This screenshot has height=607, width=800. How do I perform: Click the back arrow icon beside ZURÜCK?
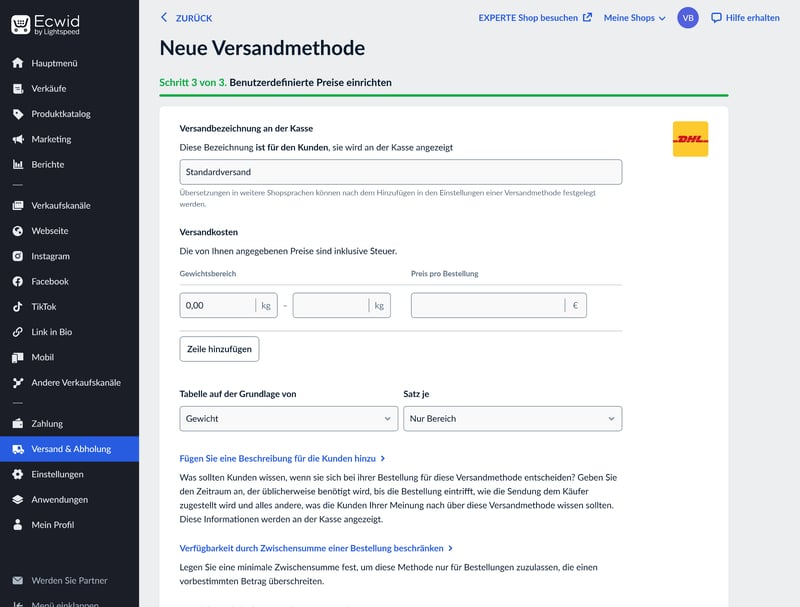[164, 17]
